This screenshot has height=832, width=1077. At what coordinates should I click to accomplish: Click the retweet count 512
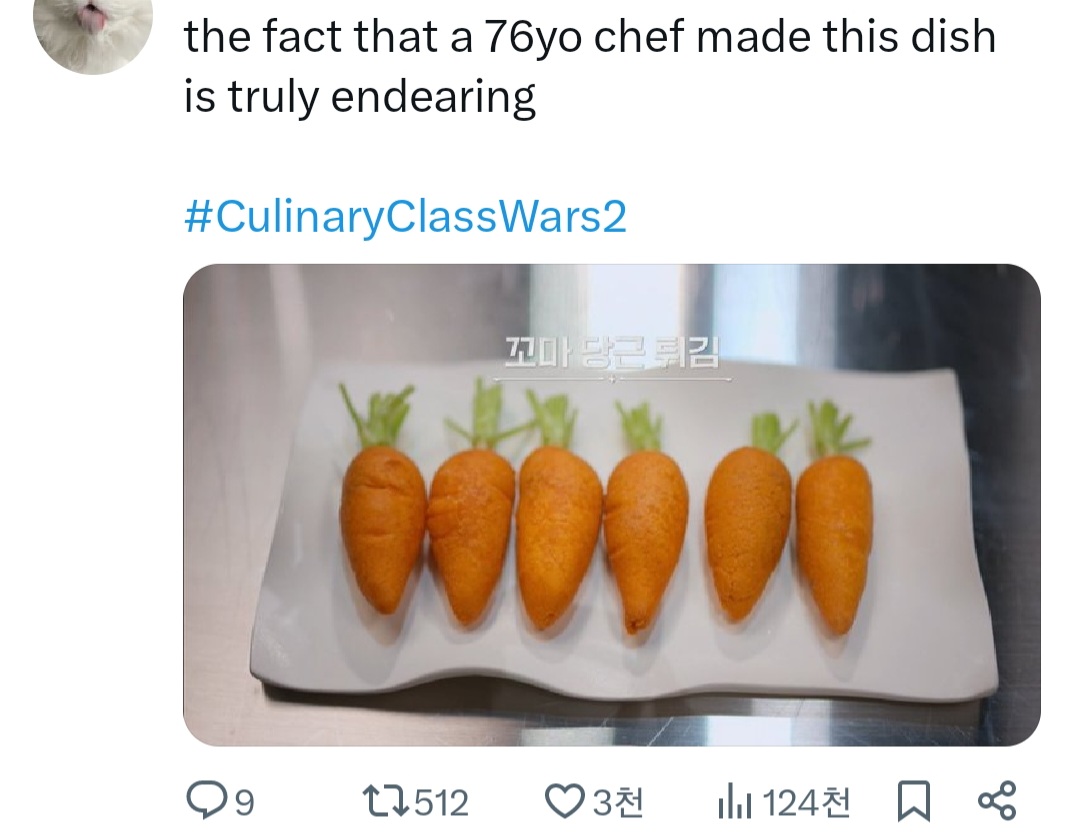click(441, 801)
